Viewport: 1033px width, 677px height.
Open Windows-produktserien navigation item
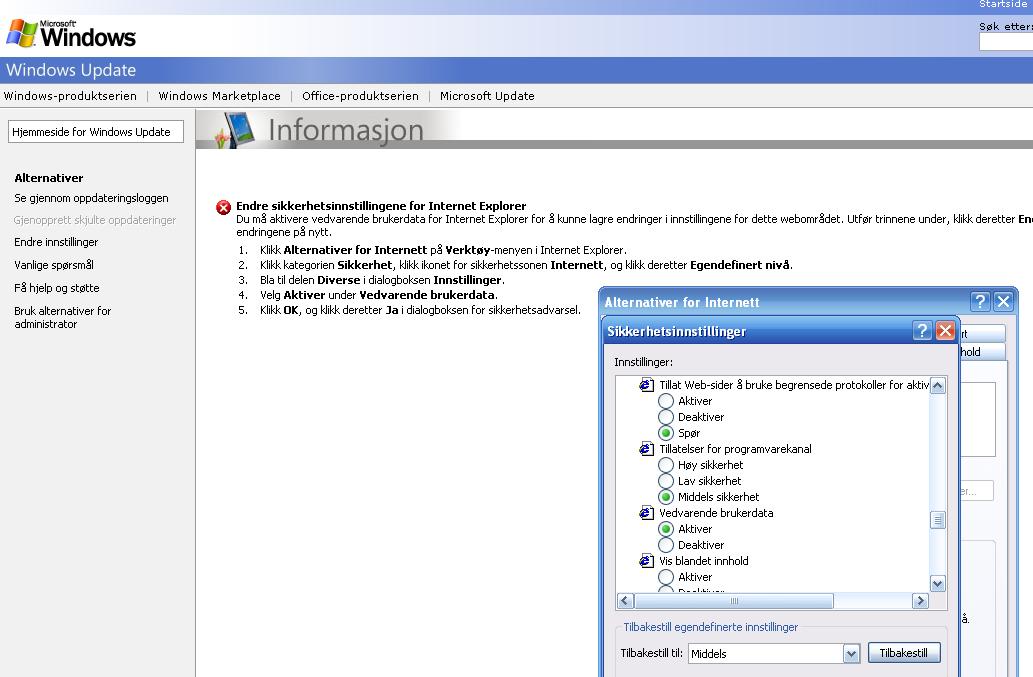[x=70, y=96]
